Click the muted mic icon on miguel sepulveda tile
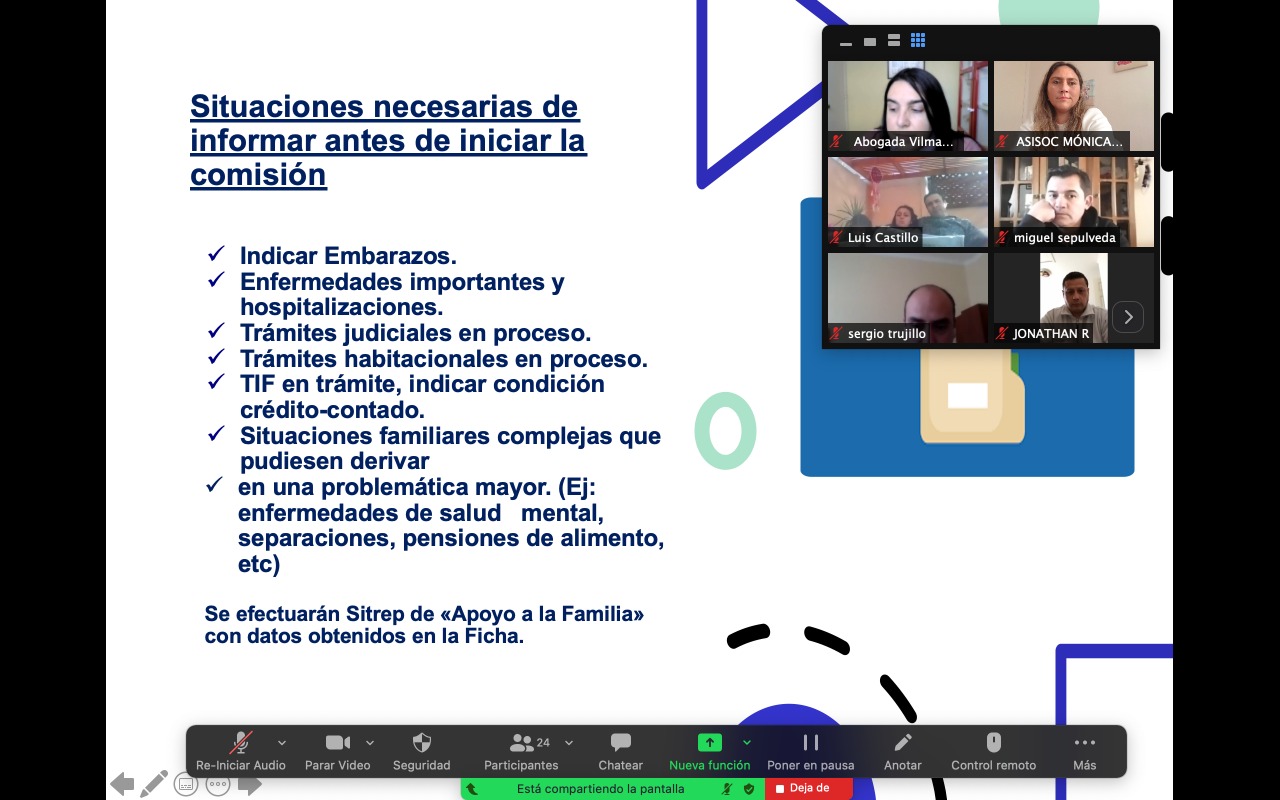 tap(1002, 238)
